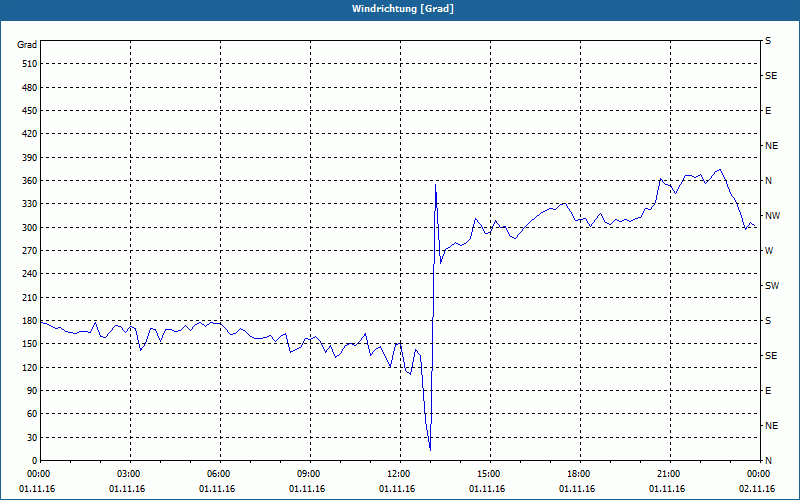This screenshot has height=500, width=800.
Task: Select the 450 degree axis label
Action: coord(30,111)
